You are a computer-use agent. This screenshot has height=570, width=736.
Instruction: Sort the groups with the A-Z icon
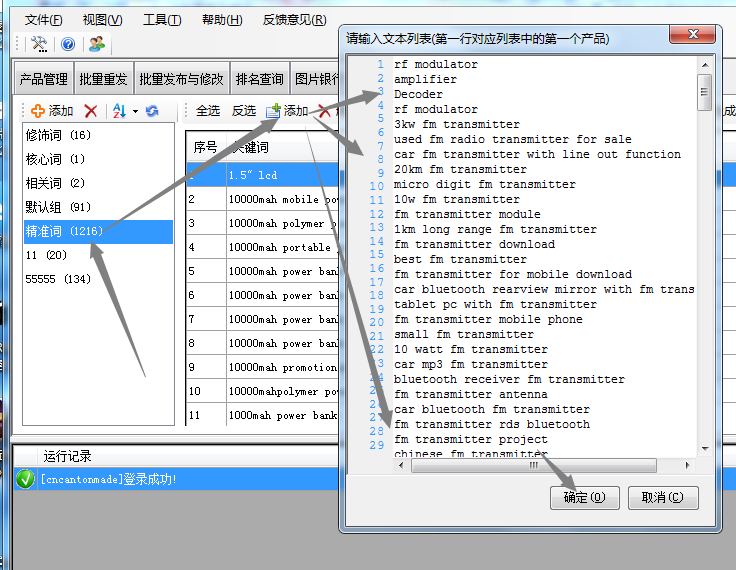pyautogui.click(x=120, y=111)
